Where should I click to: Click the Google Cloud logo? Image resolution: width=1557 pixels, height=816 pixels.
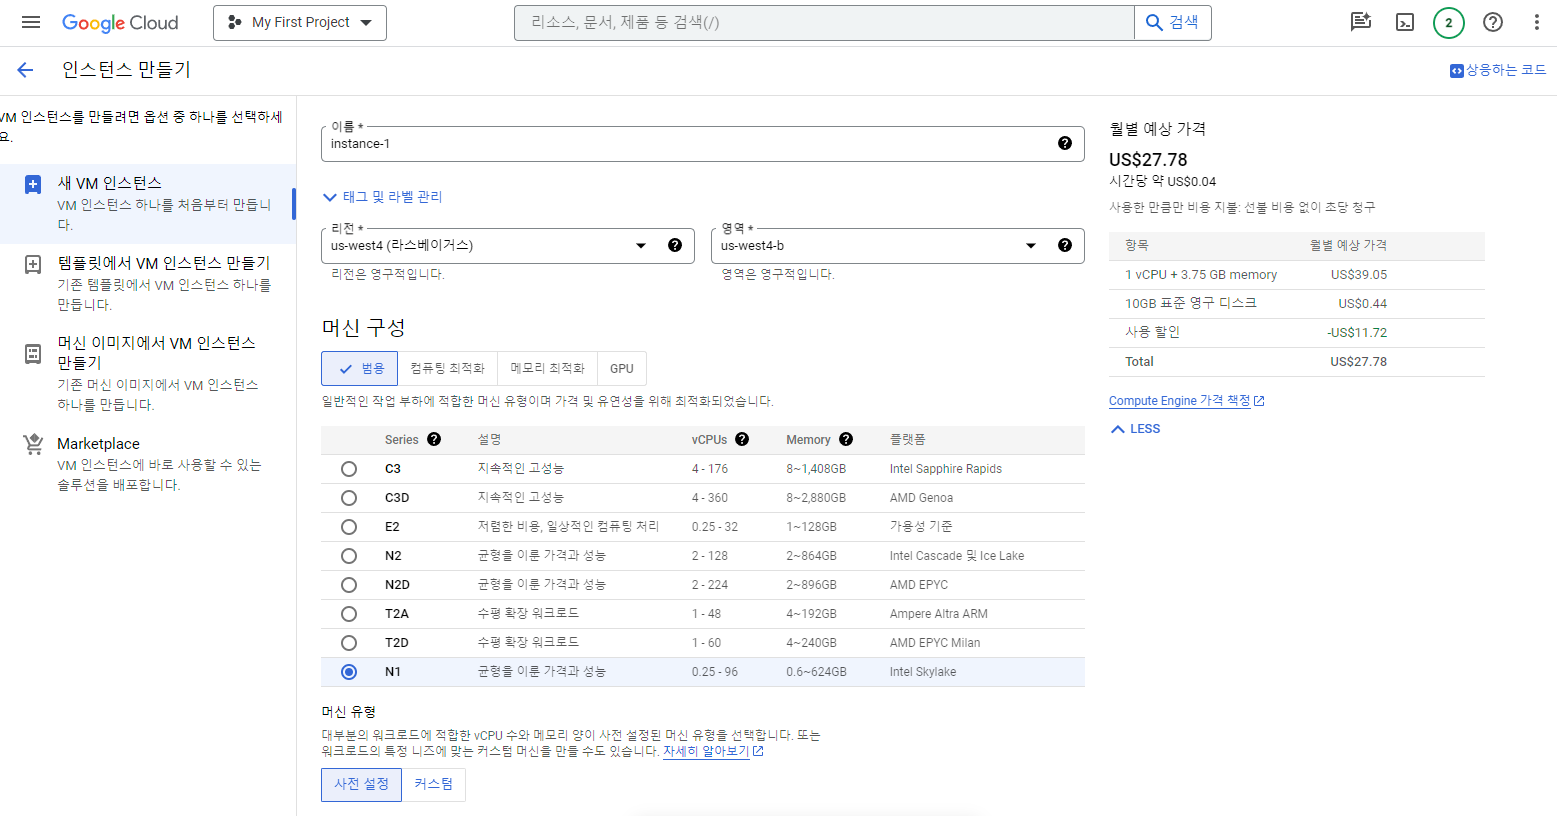[x=120, y=22]
